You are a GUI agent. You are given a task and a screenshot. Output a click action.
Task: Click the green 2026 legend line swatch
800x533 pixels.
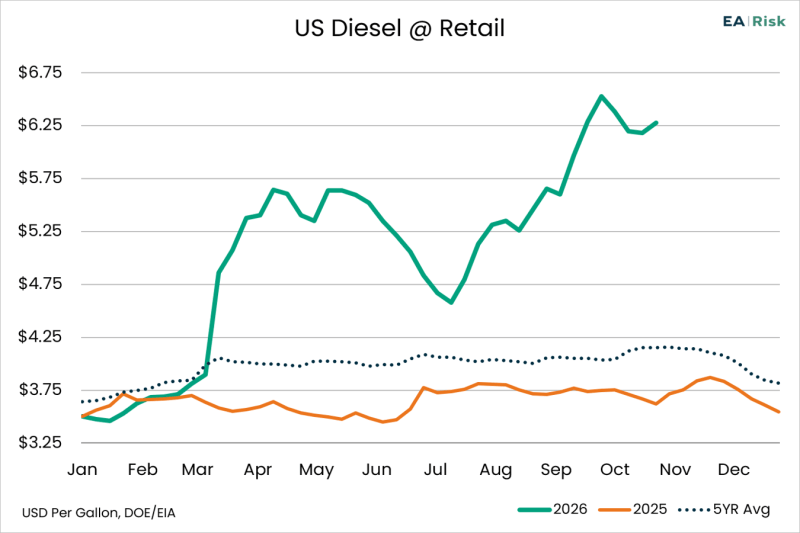[535, 510]
